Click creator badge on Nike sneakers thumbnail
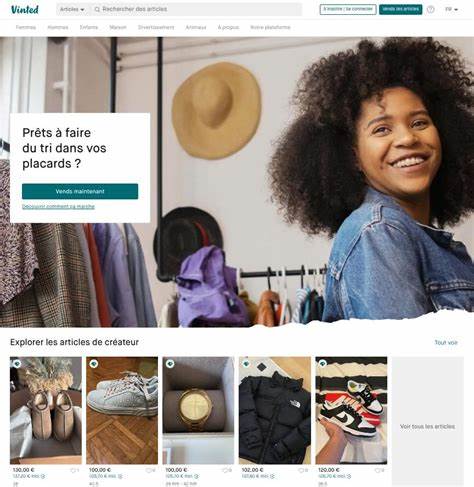Image resolution: width=474 pixels, height=487 pixels. 323,364
